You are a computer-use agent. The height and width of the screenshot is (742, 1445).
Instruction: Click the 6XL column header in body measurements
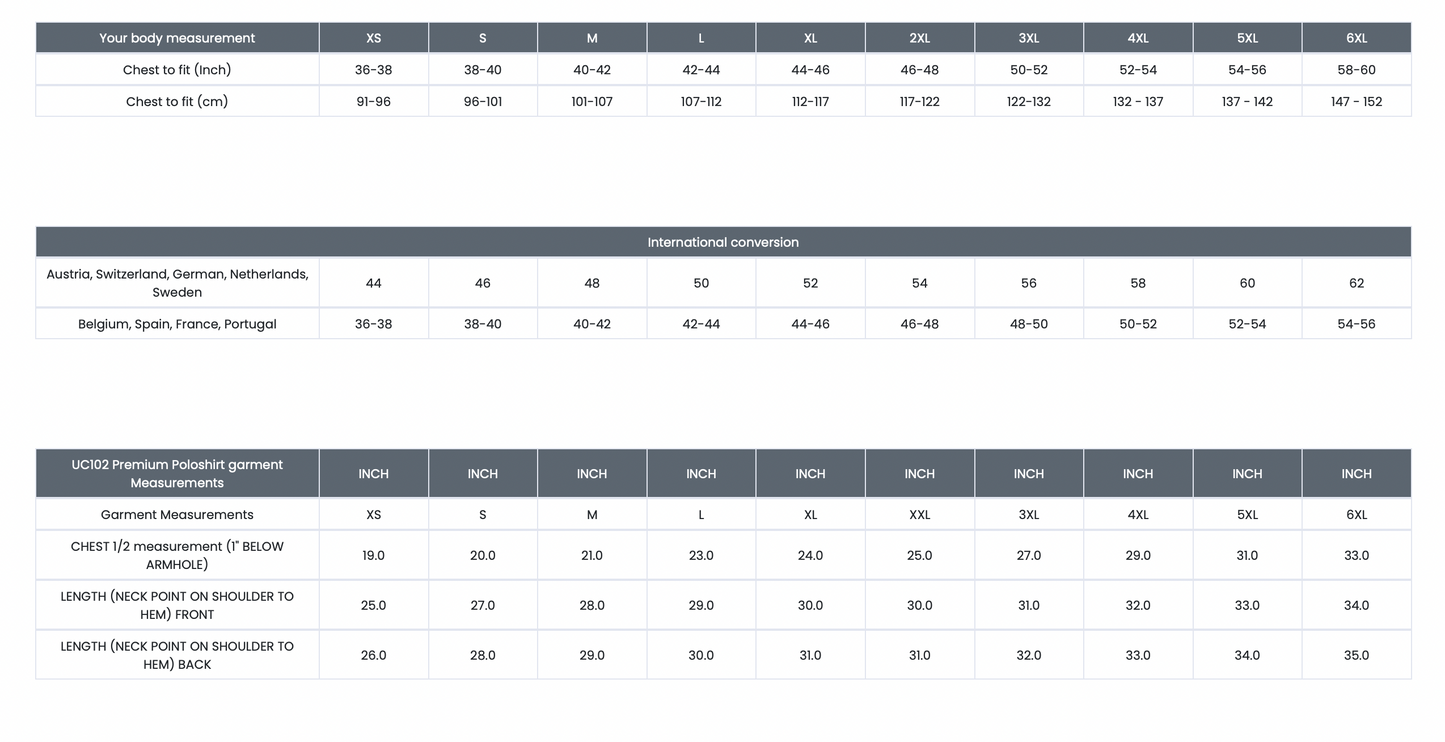pos(1356,38)
